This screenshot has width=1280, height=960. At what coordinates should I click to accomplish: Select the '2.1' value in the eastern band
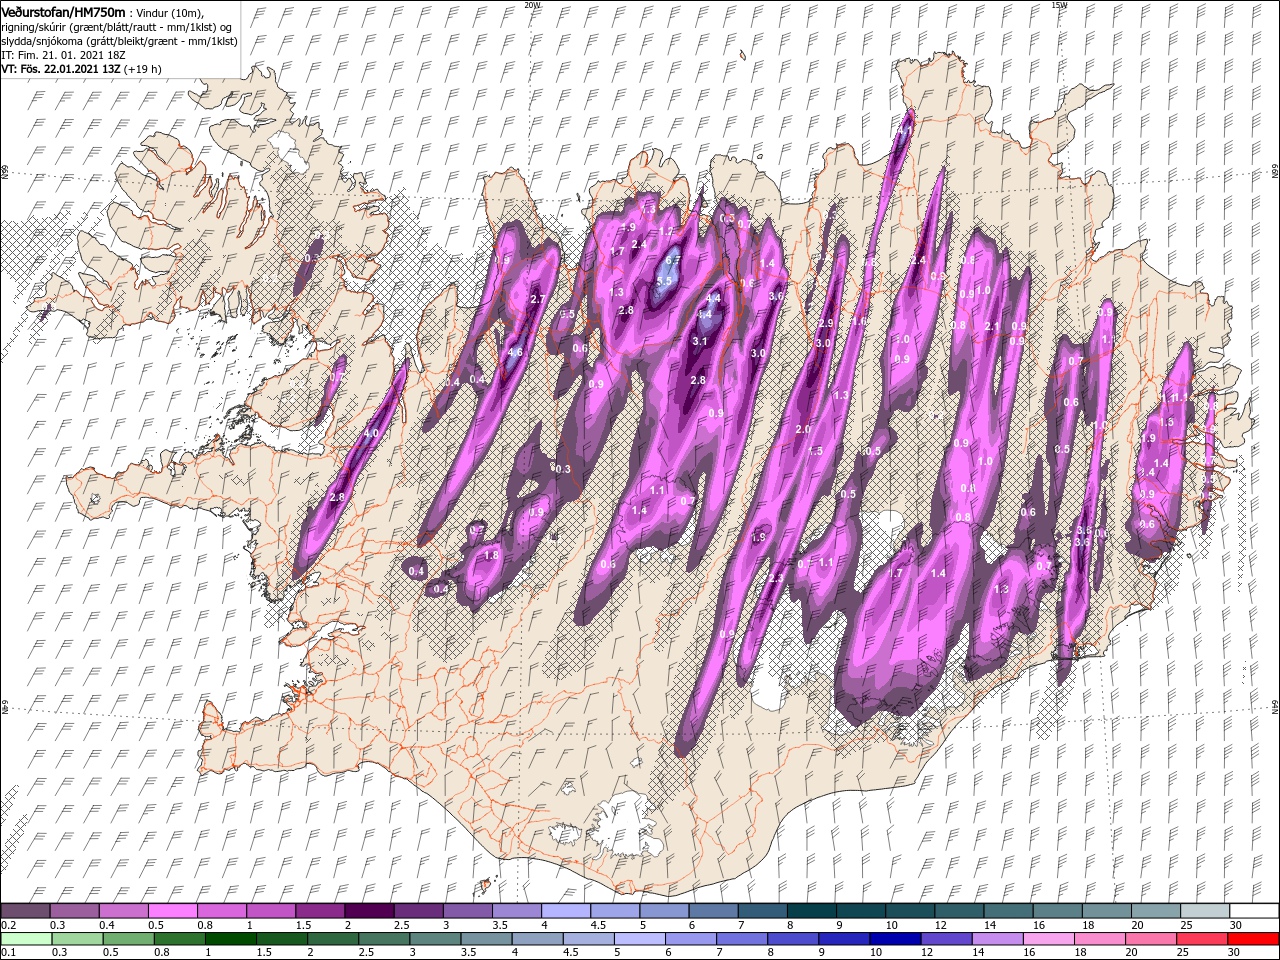[992, 327]
